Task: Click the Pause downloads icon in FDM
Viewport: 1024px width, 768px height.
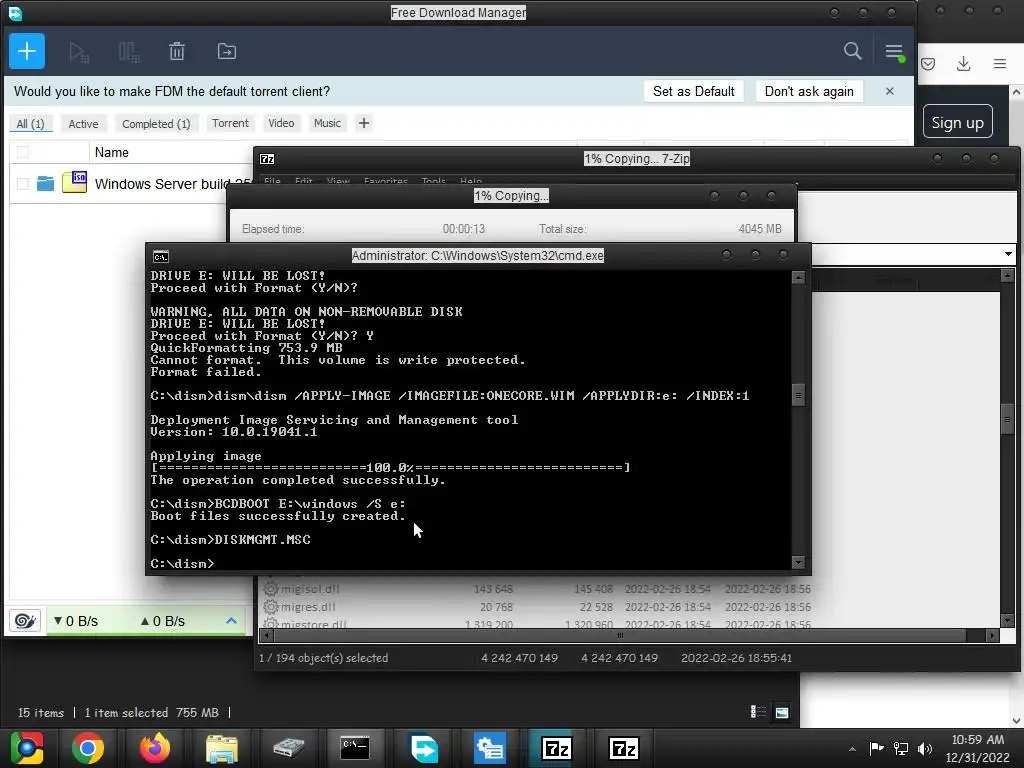Action: pyautogui.click(x=129, y=52)
